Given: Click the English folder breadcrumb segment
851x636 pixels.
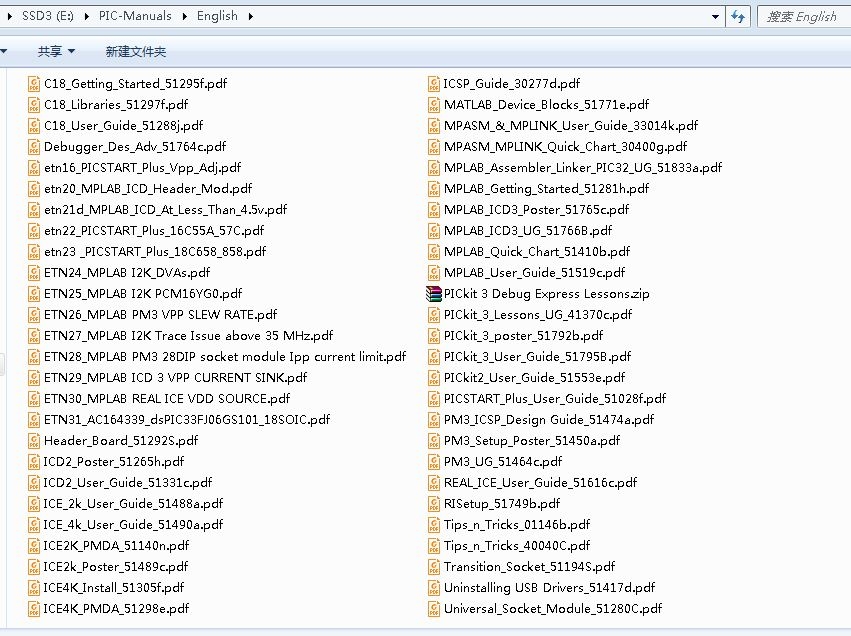Looking at the screenshot, I should (217, 16).
